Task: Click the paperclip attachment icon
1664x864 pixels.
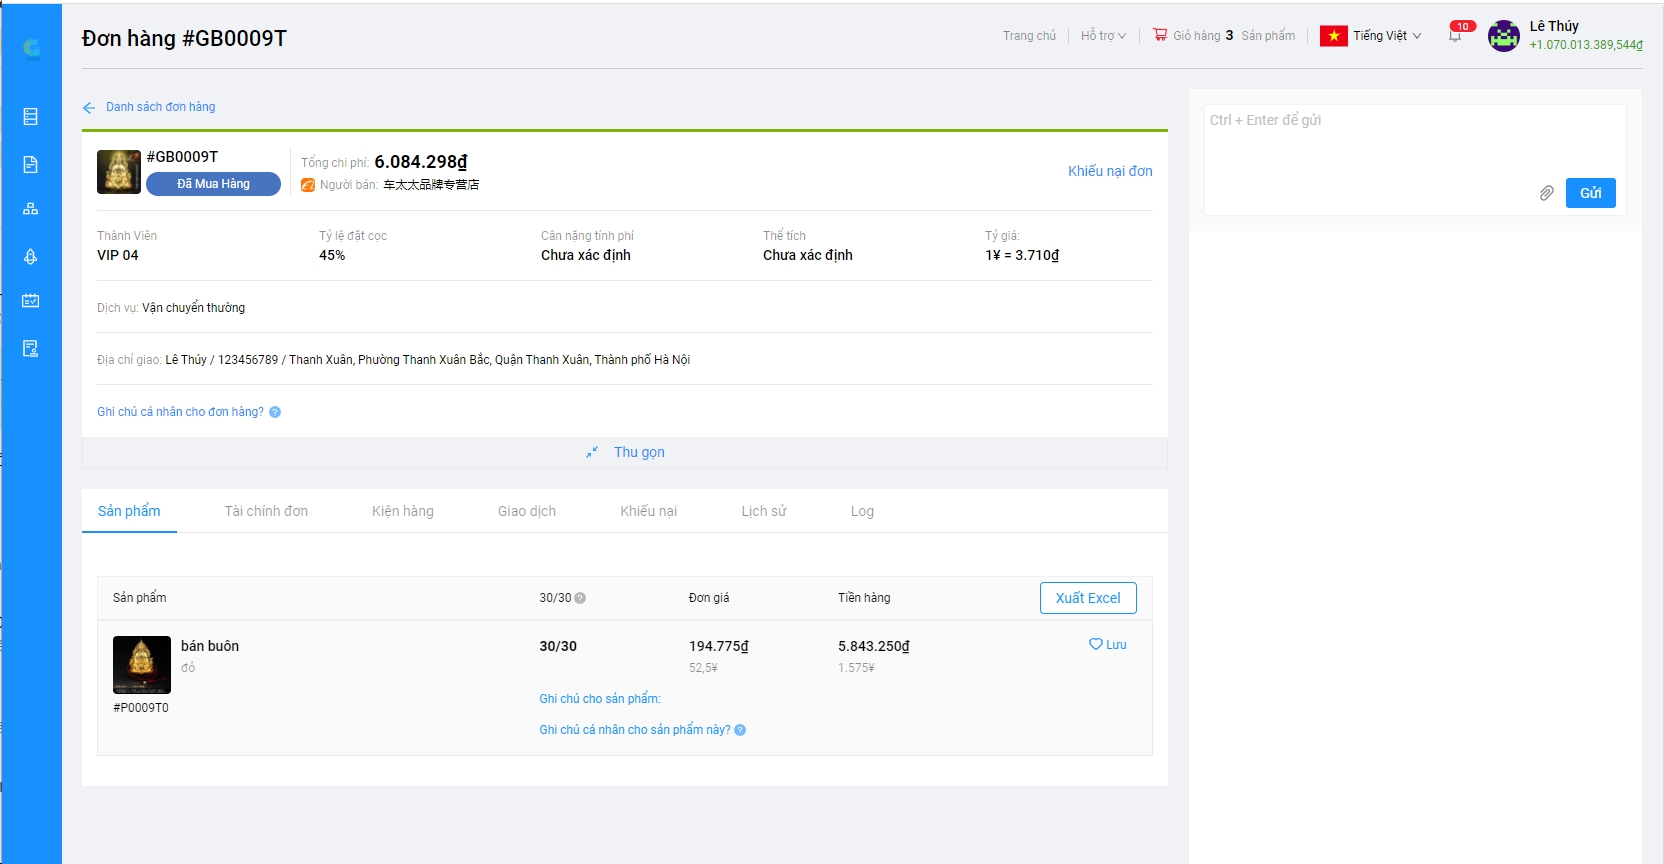Action: click(1546, 193)
